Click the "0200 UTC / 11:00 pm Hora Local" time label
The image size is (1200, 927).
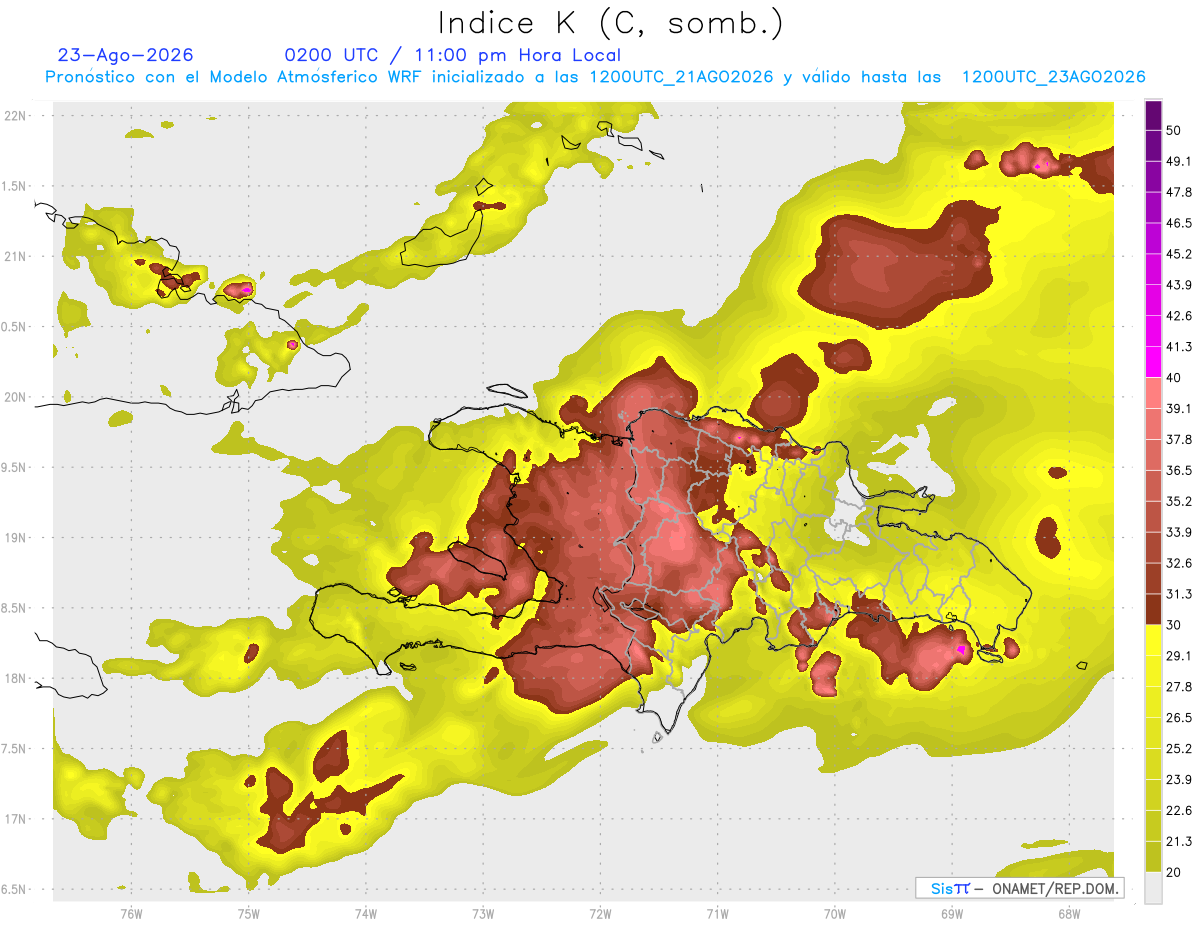click(x=452, y=55)
